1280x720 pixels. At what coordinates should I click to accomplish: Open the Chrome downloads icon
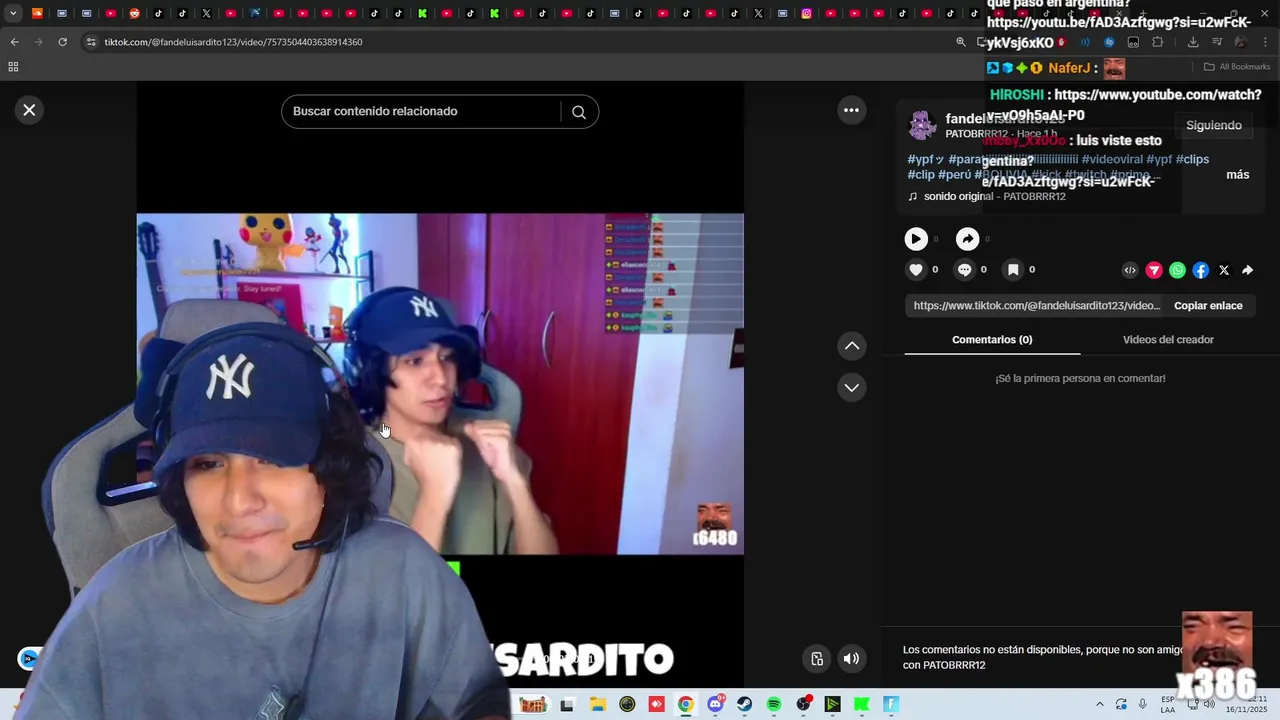[1193, 42]
